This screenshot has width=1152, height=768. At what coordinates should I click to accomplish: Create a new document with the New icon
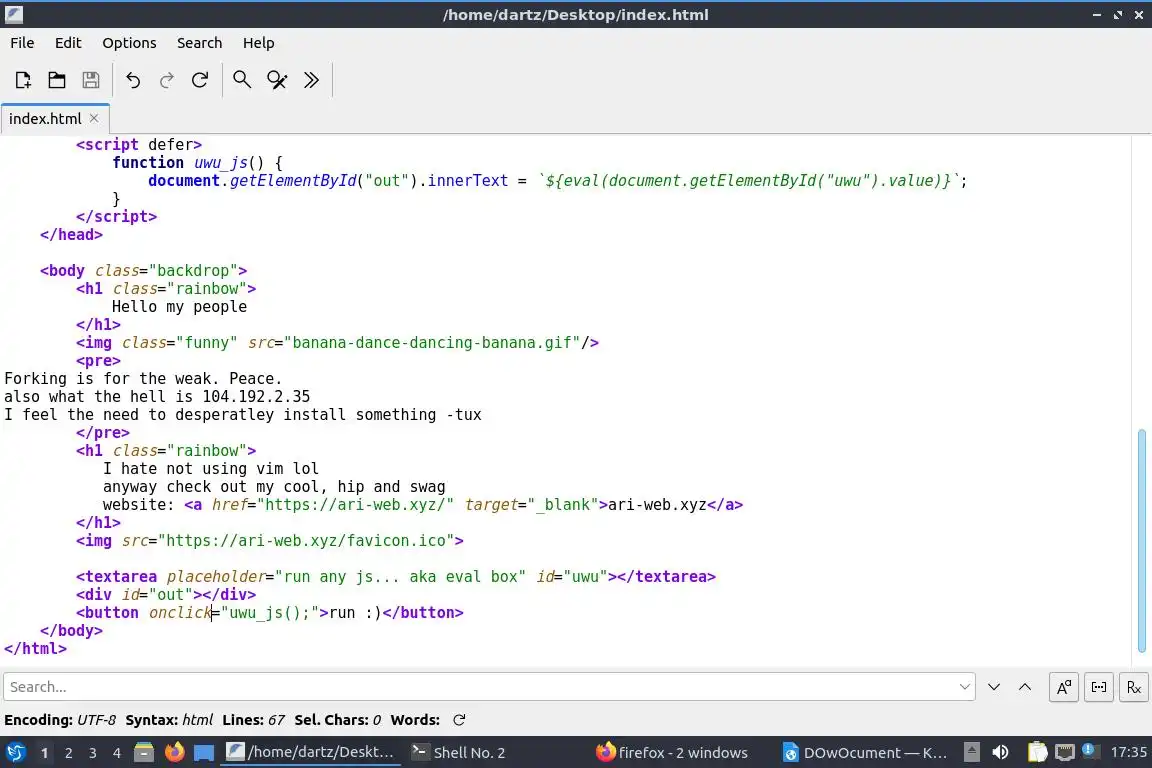[23, 79]
